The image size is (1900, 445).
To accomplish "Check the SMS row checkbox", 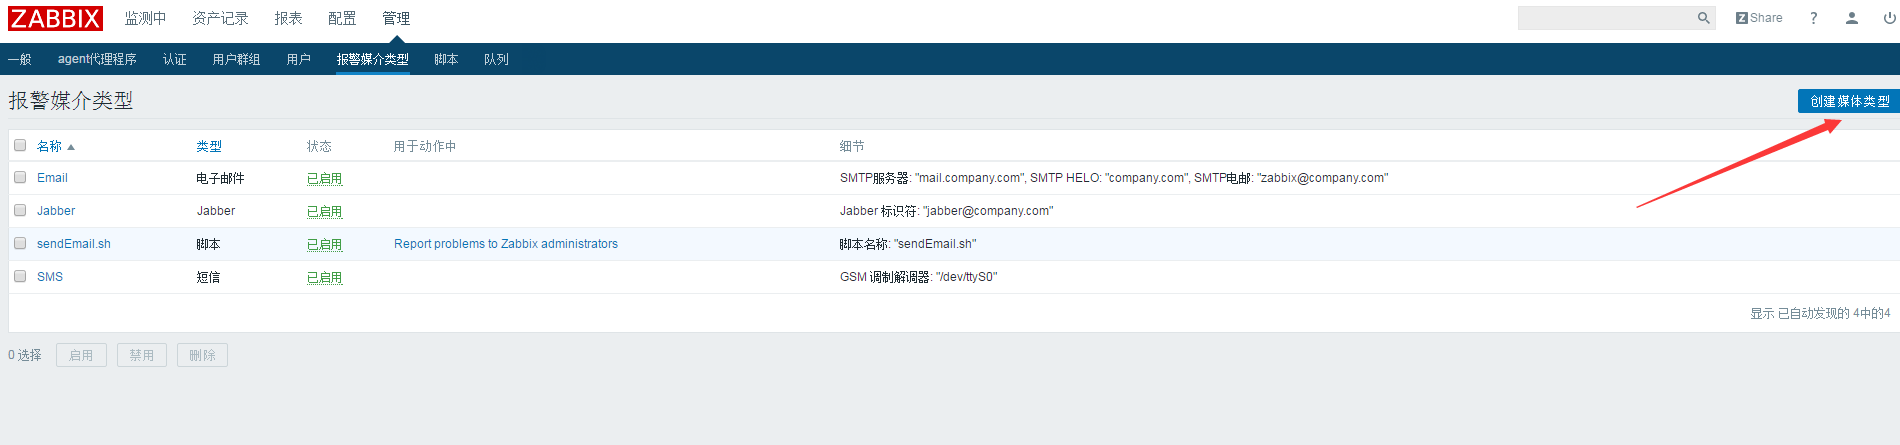I will click(x=20, y=276).
